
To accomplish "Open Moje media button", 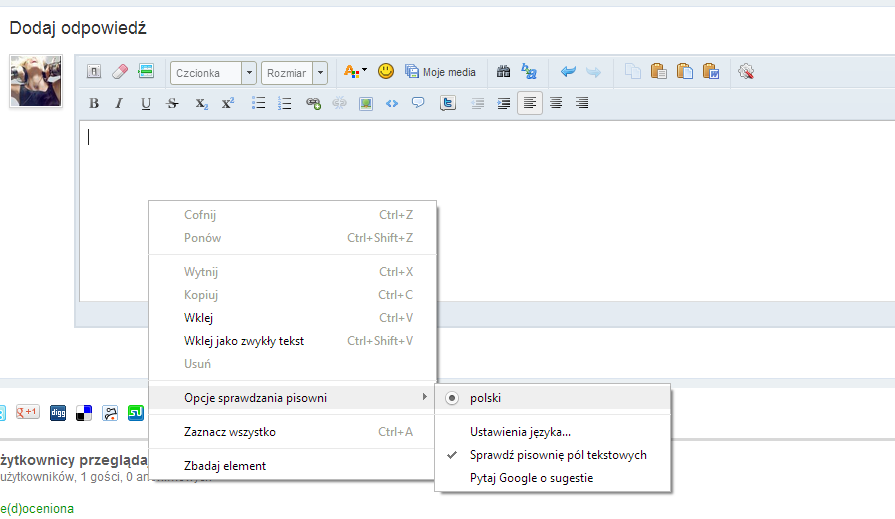I will point(440,72).
